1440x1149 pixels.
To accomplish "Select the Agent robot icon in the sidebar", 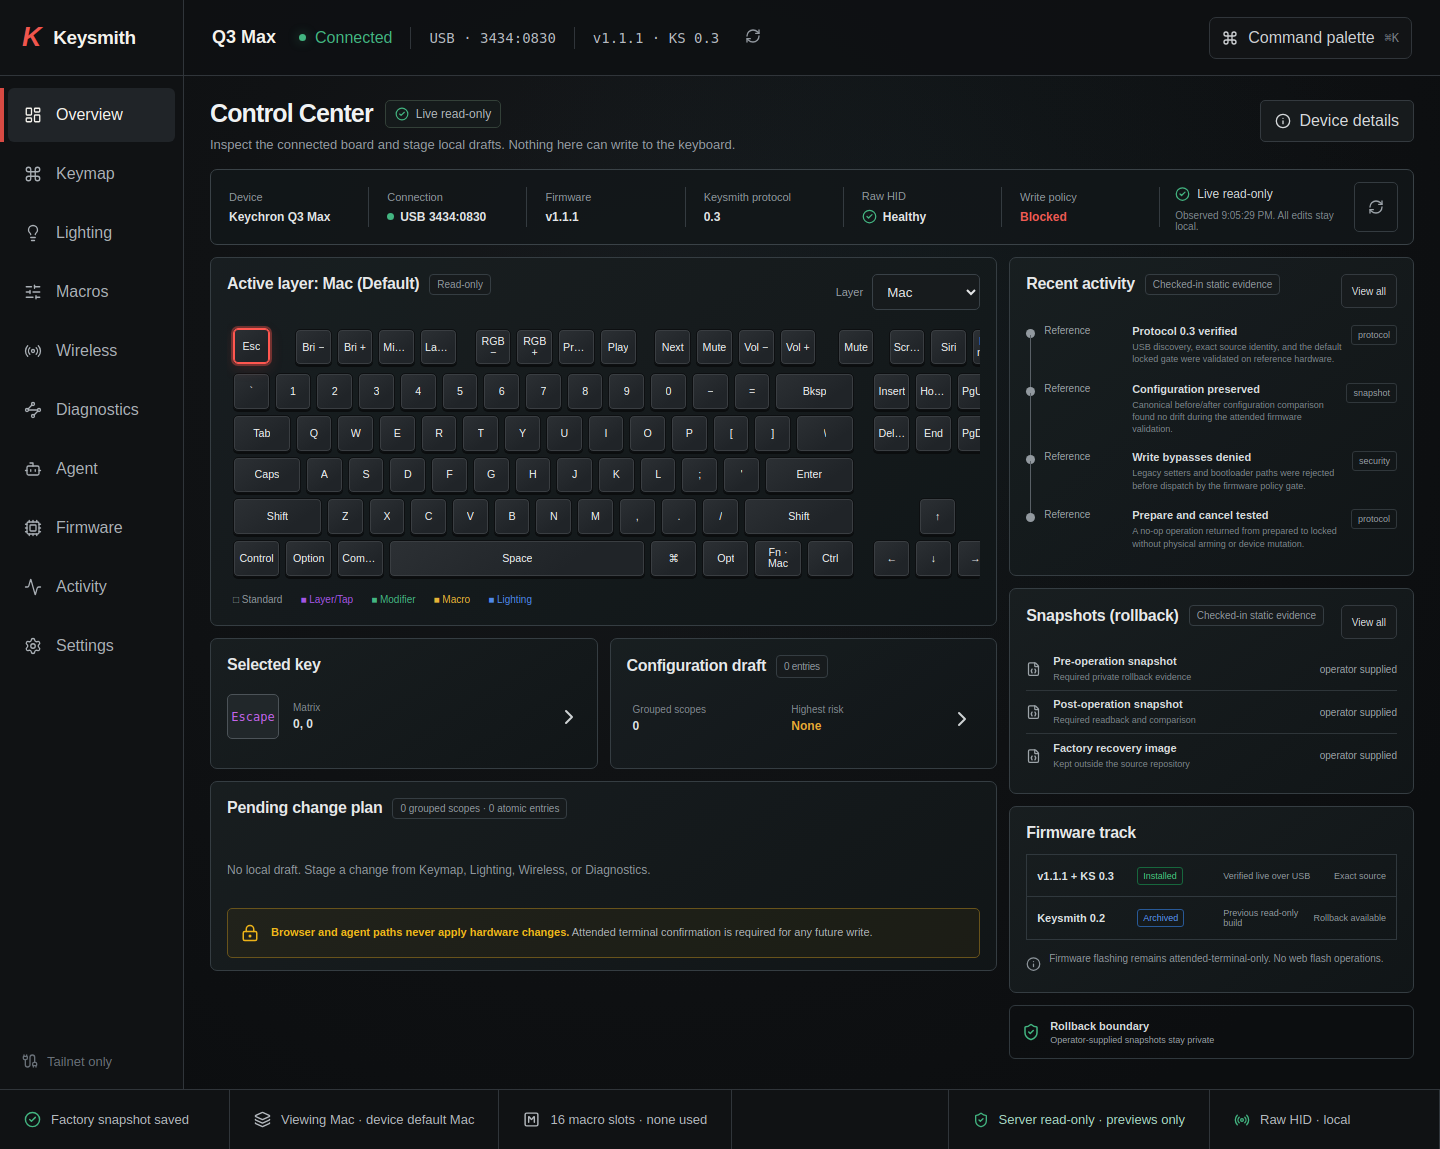I will click(33, 469).
